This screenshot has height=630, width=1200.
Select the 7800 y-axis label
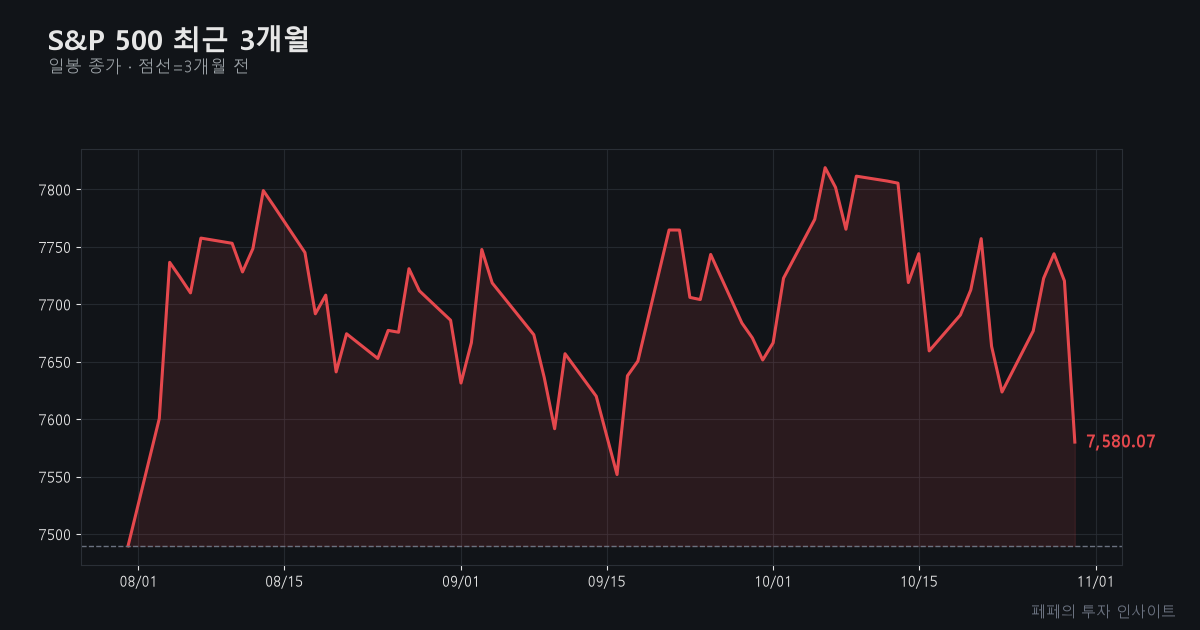[x=54, y=190]
